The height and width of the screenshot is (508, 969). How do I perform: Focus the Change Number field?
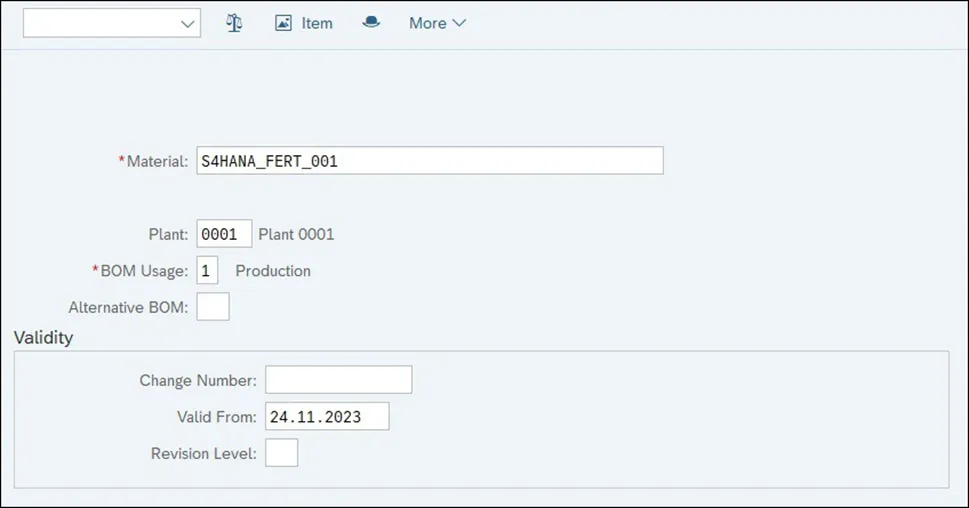coord(338,380)
